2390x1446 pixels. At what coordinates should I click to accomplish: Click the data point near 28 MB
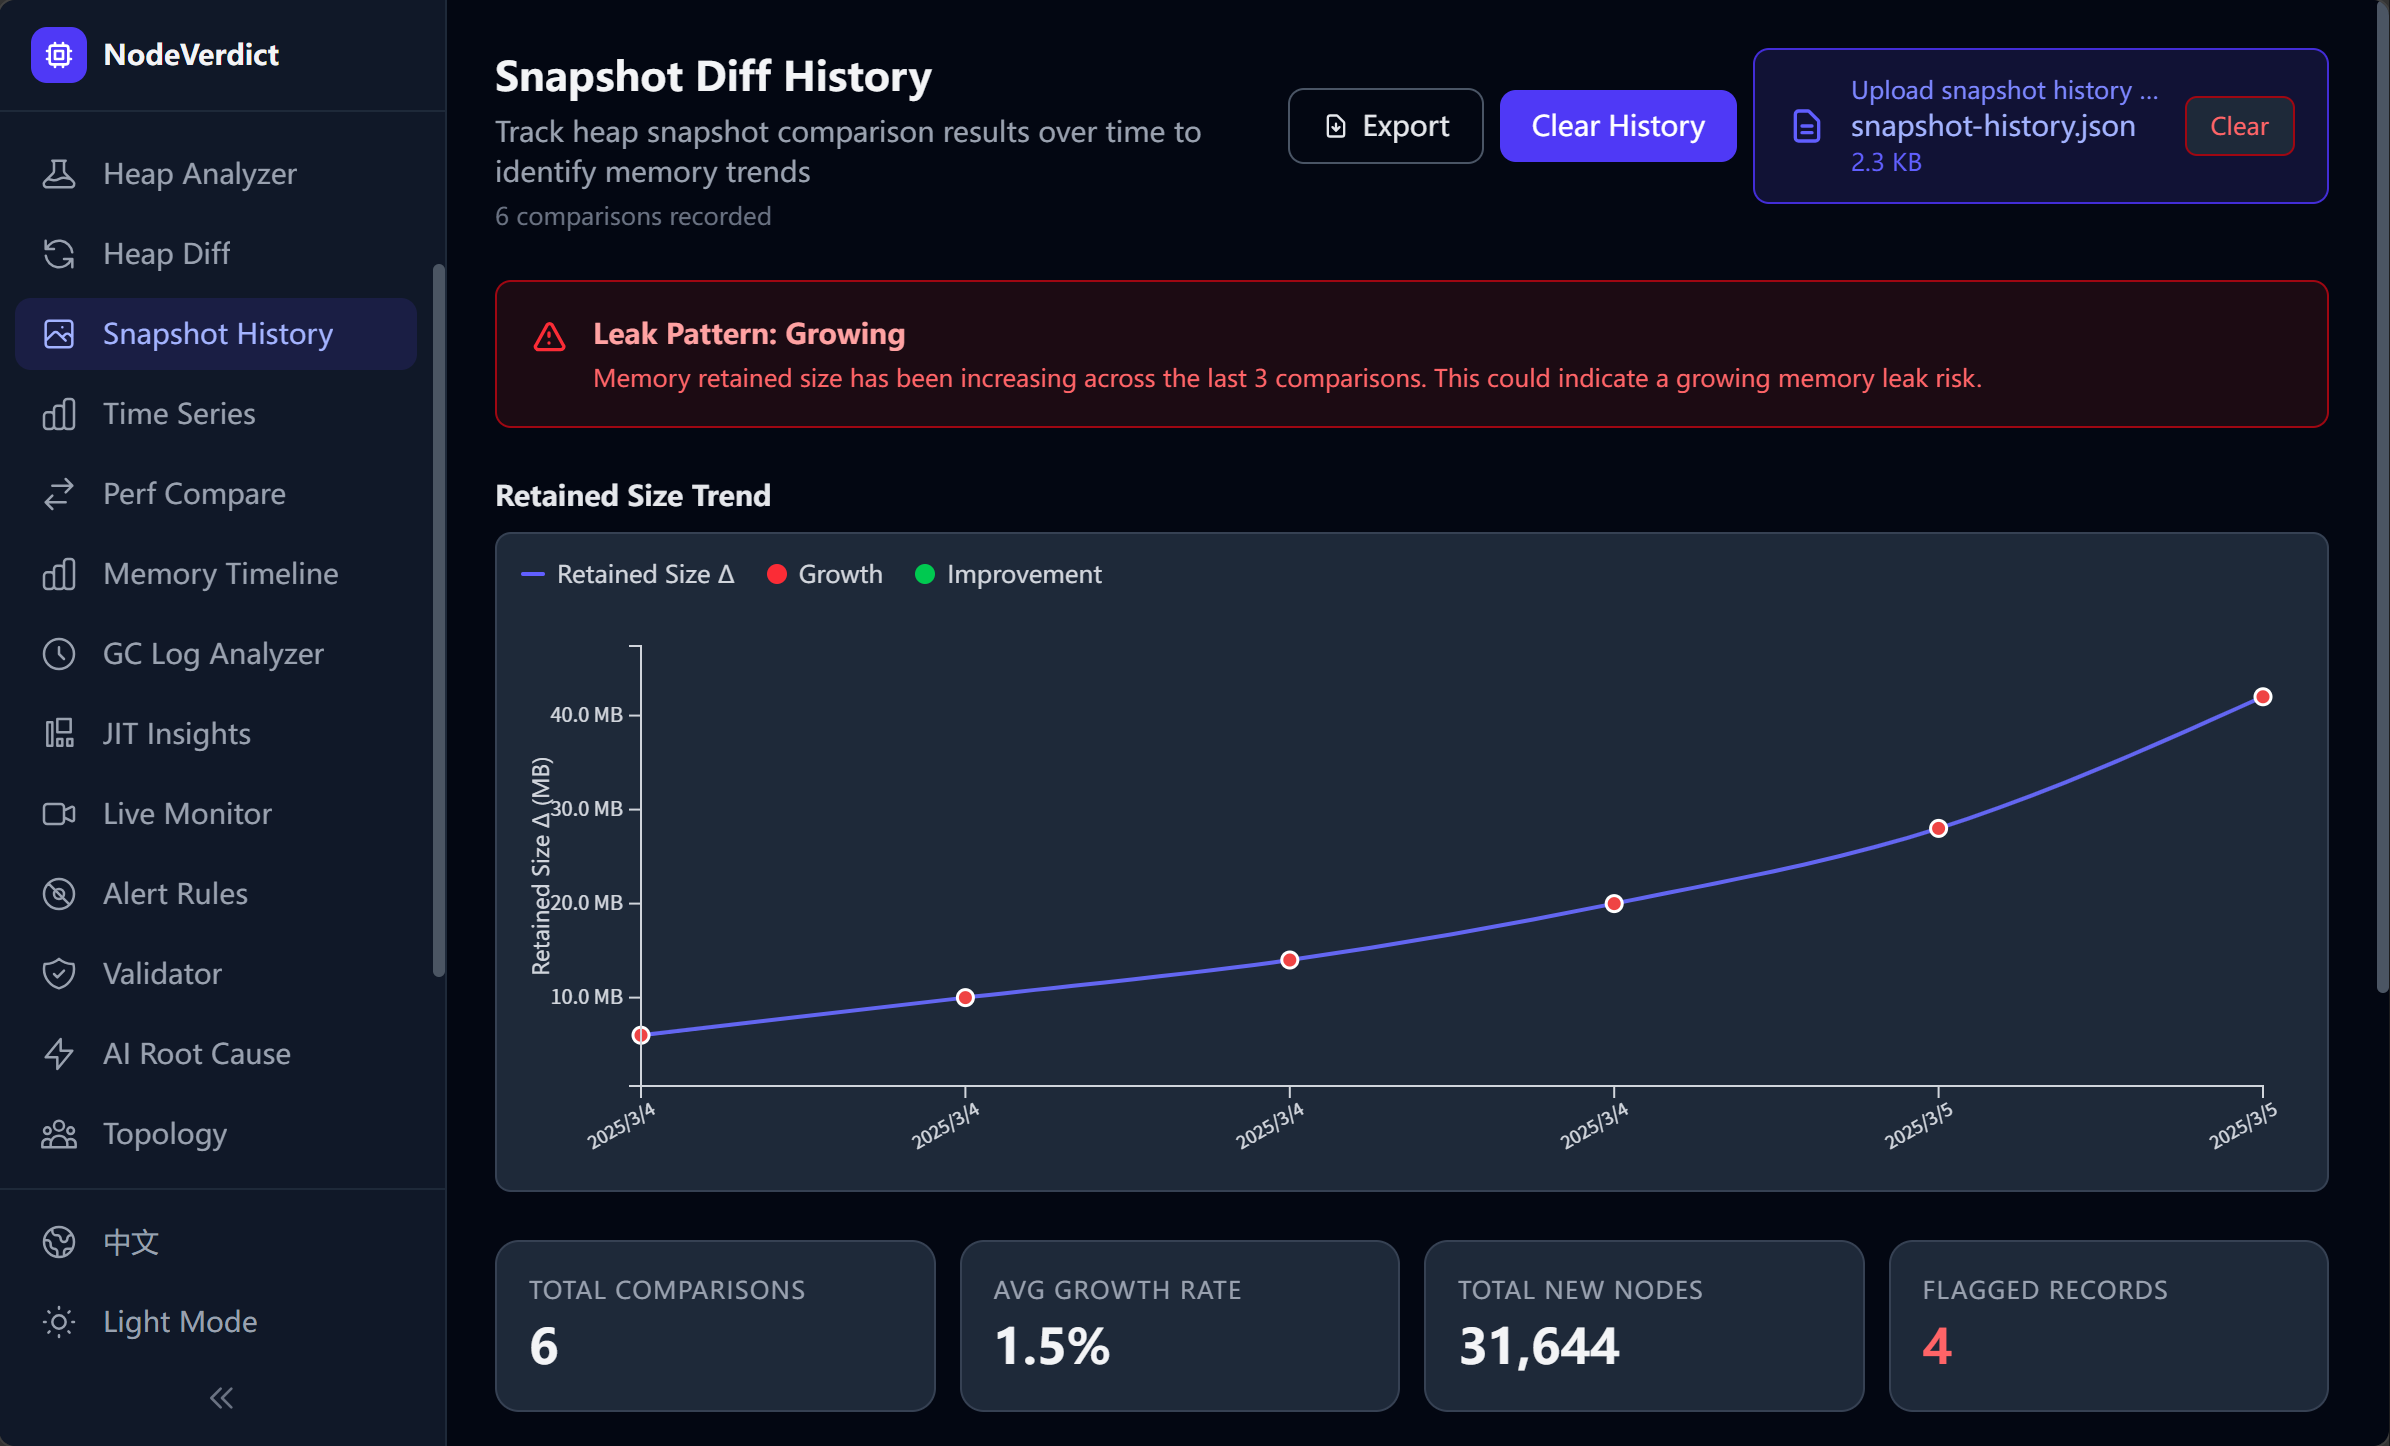(1938, 828)
